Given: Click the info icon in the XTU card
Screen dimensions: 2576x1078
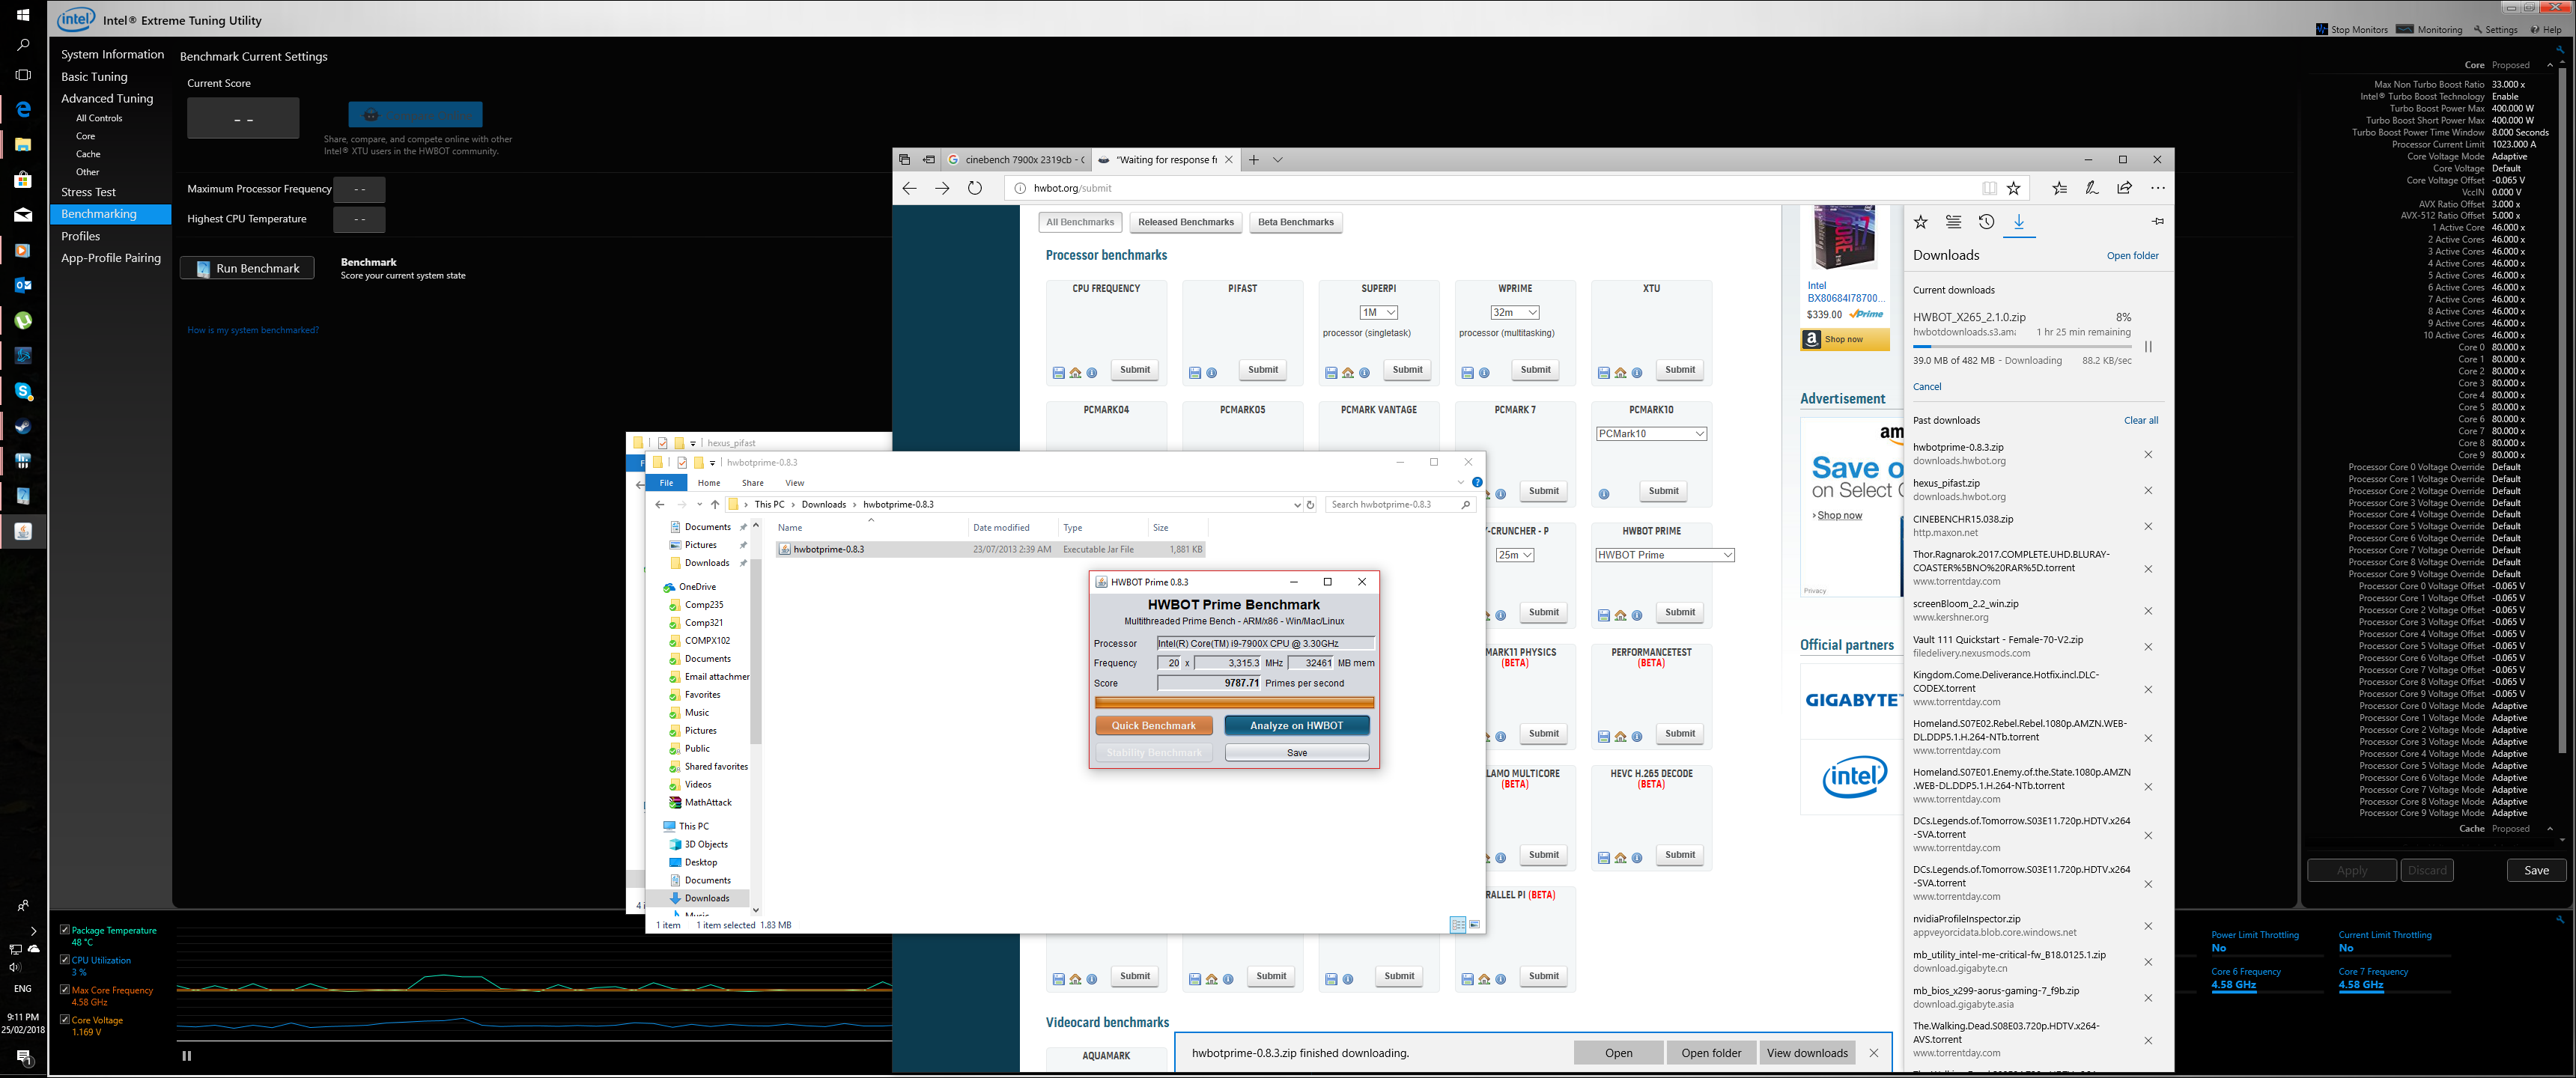Looking at the screenshot, I should (1637, 373).
